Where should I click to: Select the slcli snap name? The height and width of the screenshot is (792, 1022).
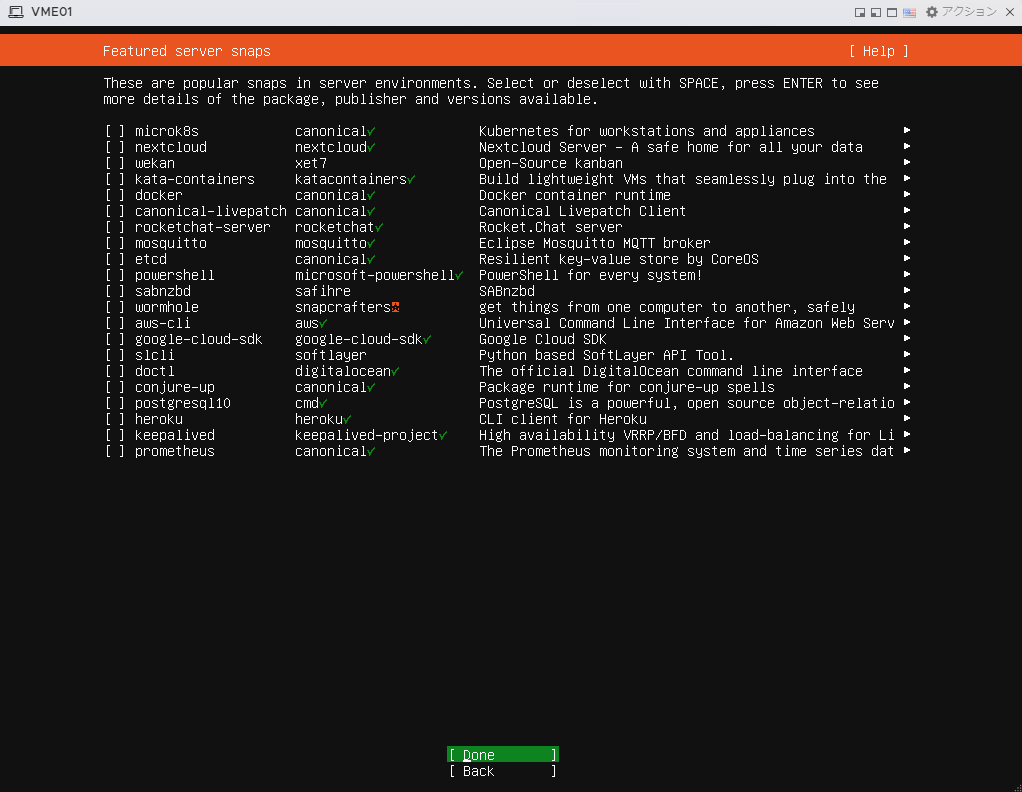click(154, 355)
